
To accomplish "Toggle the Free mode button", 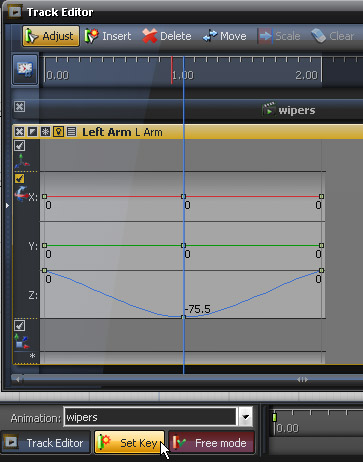I will (211, 443).
